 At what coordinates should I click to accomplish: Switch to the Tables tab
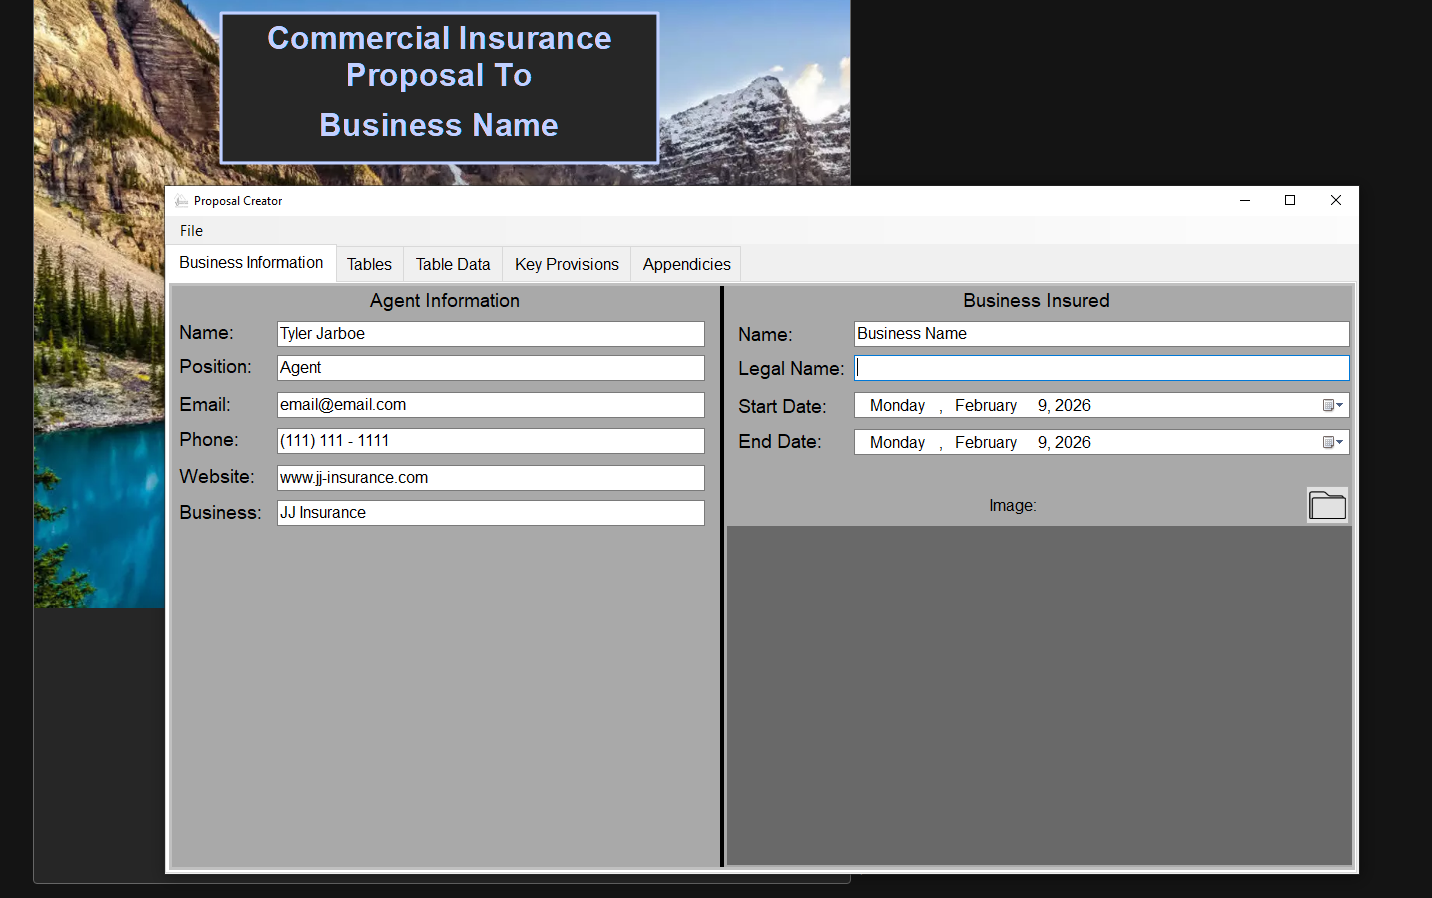coord(369,265)
